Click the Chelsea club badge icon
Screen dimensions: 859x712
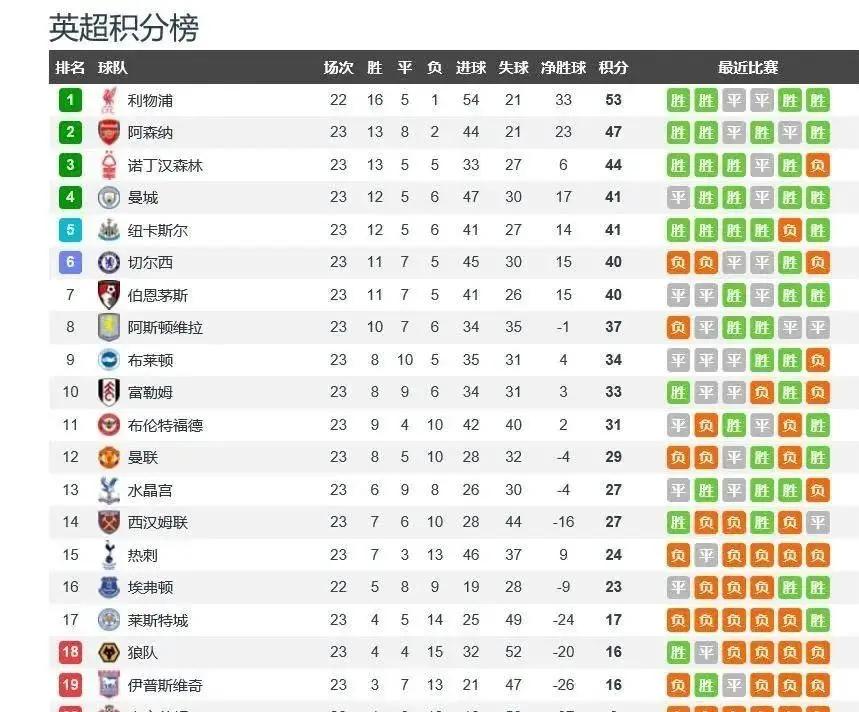(108, 263)
